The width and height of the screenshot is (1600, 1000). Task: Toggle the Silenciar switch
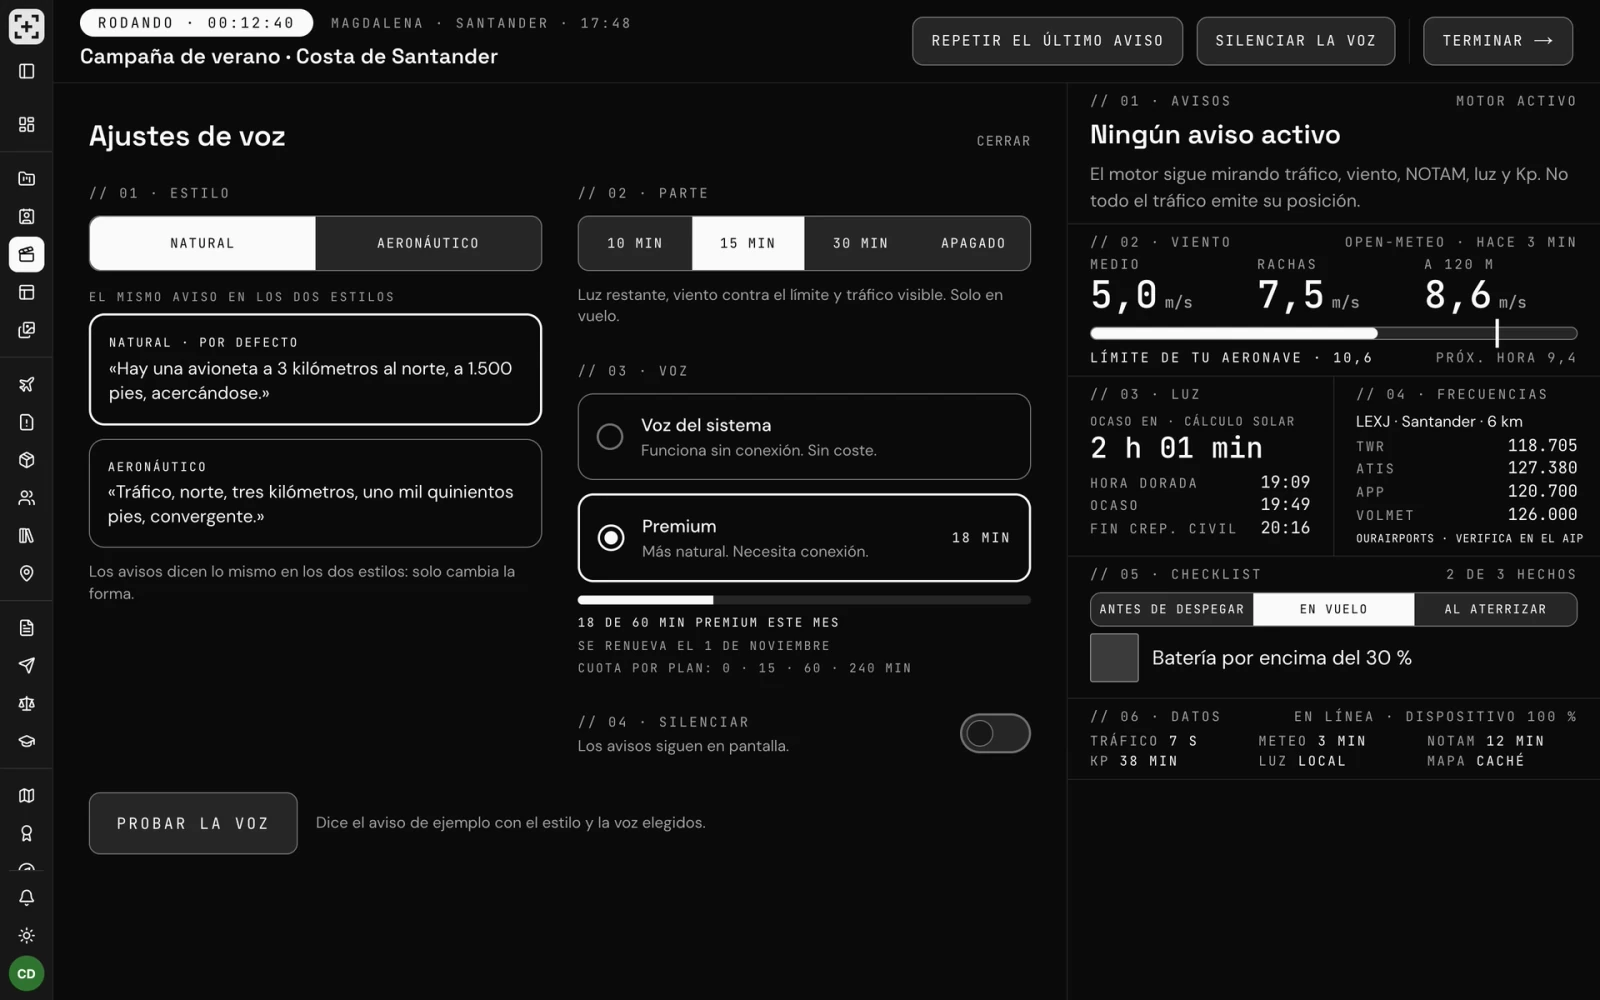pyautogui.click(x=995, y=733)
